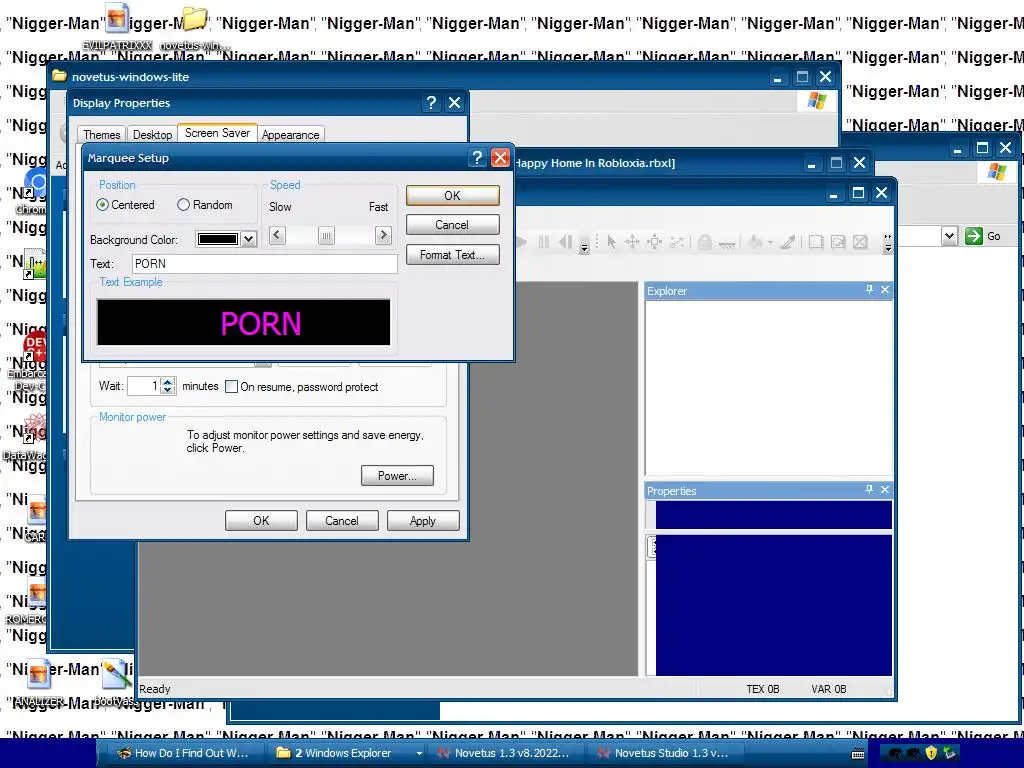Click Apply in Display Properties
This screenshot has height=768, width=1024.
(x=423, y=520)
